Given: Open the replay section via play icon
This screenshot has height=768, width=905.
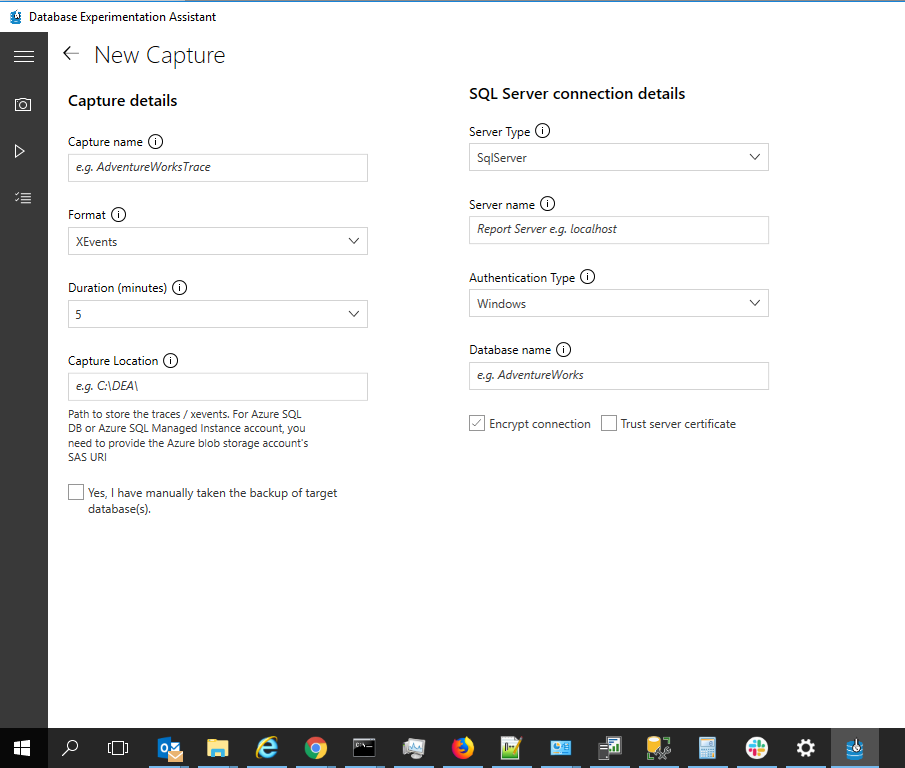Looking at the screenshot, I should [20, 151].
